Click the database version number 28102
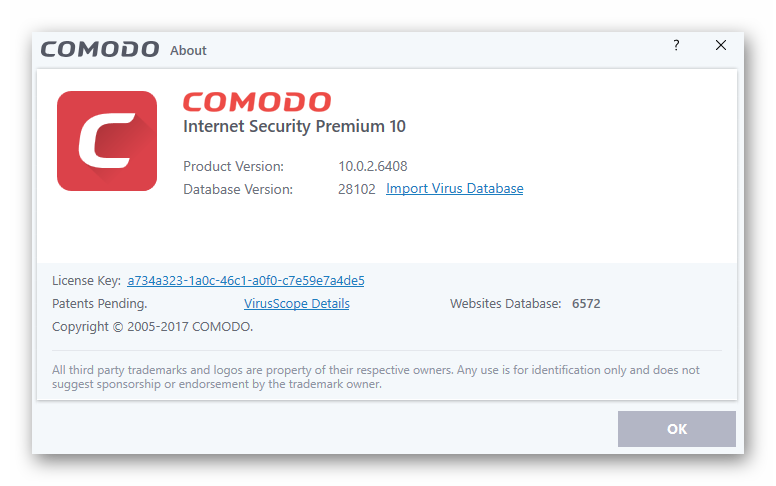This screenshot has height=486, width=776. 356,188
